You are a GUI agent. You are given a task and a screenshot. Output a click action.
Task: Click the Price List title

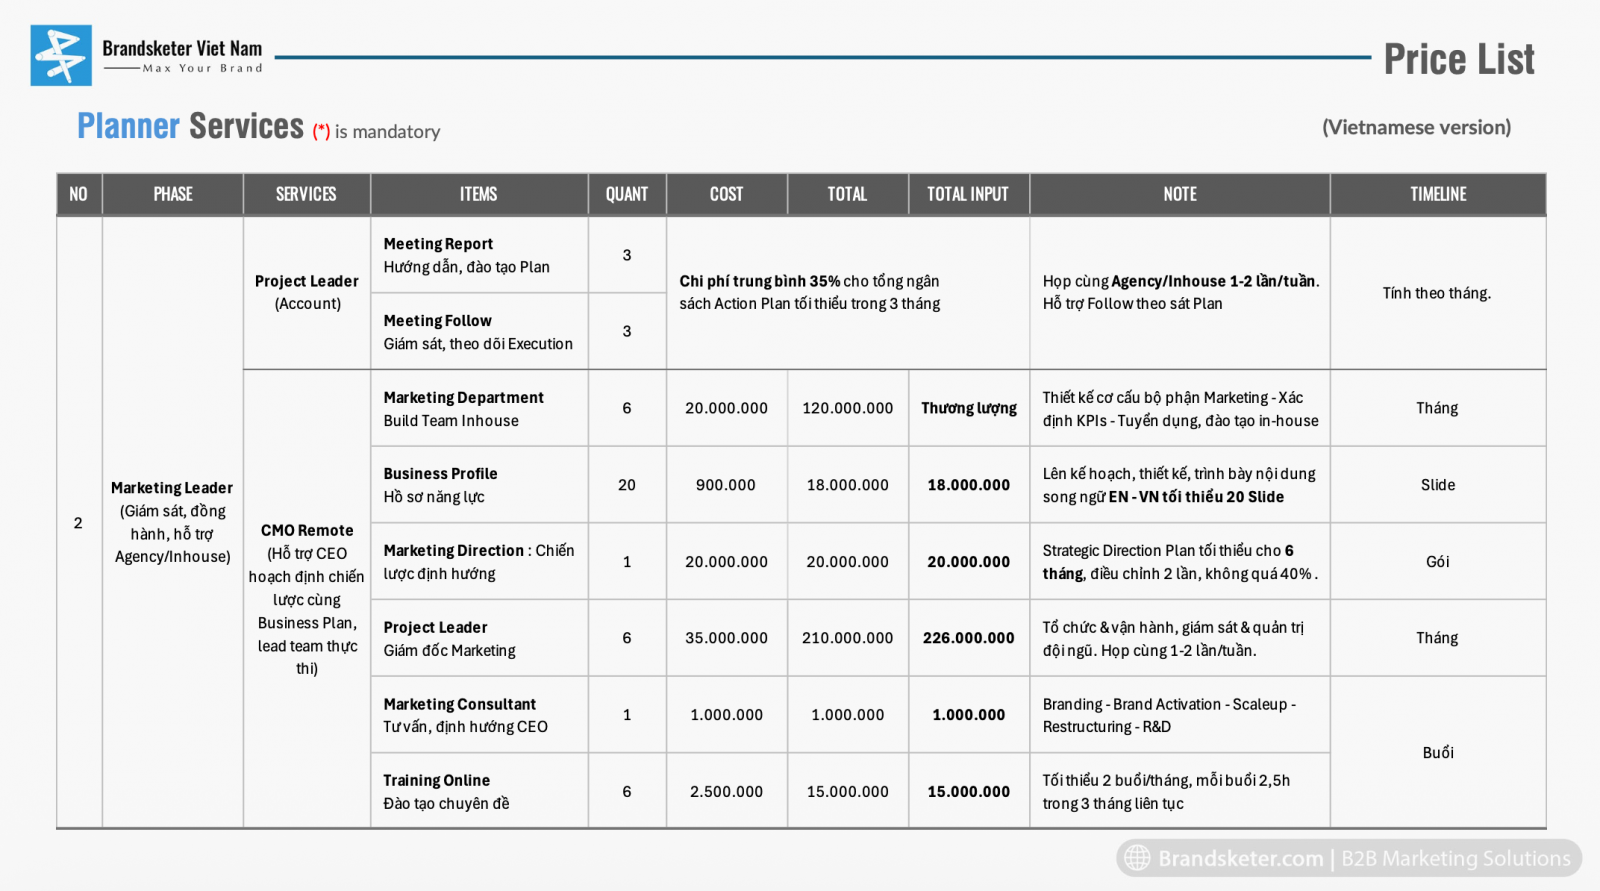click(x=1458, y=60)
